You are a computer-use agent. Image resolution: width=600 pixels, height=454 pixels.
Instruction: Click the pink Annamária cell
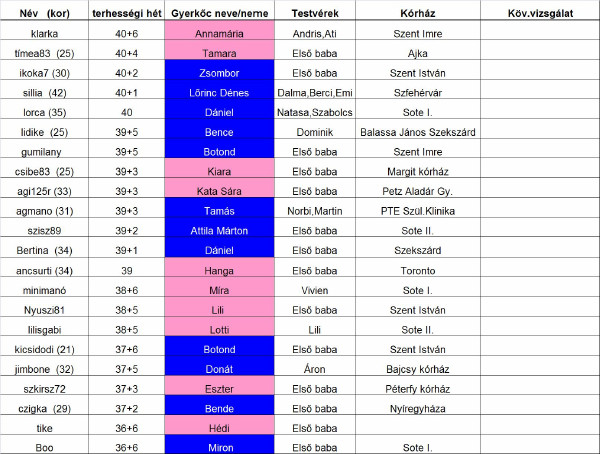(x=219, y=33)
